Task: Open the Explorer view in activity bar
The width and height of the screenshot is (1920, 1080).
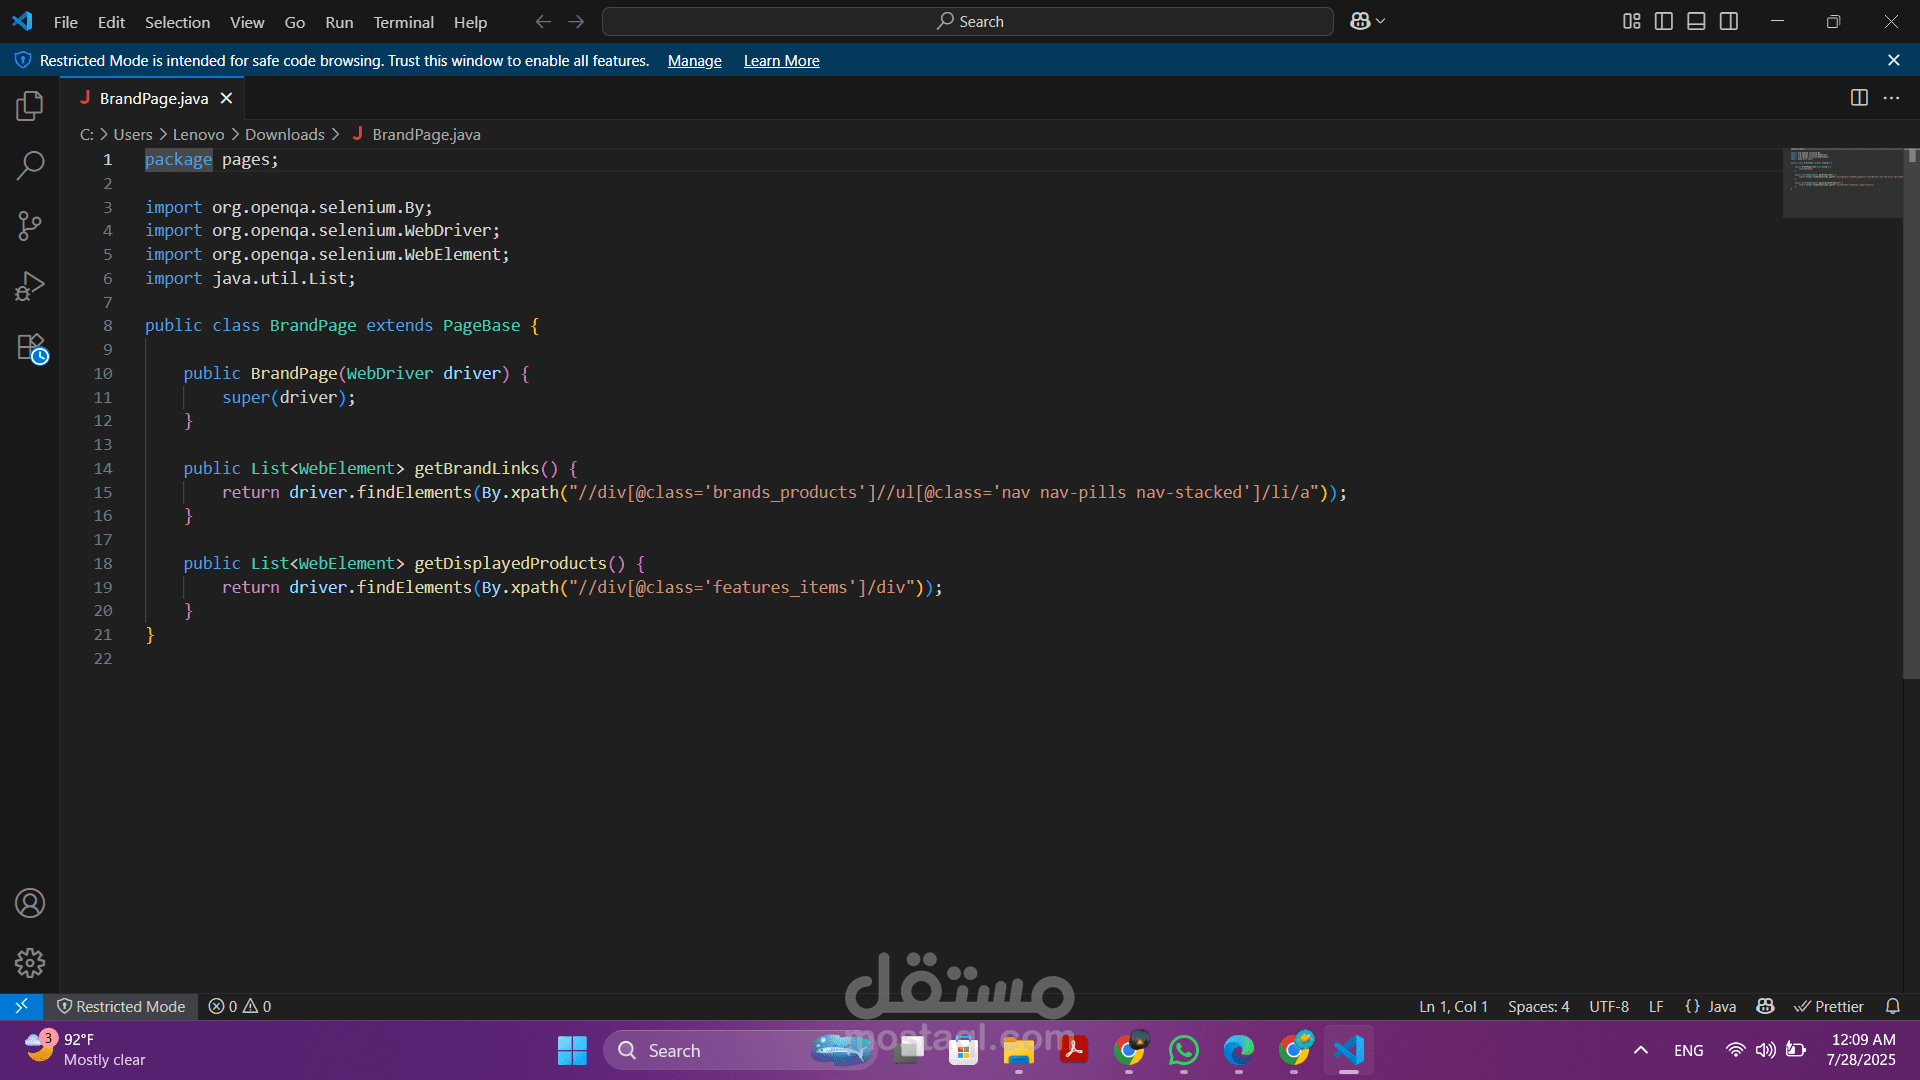Action: coord(30,106)
